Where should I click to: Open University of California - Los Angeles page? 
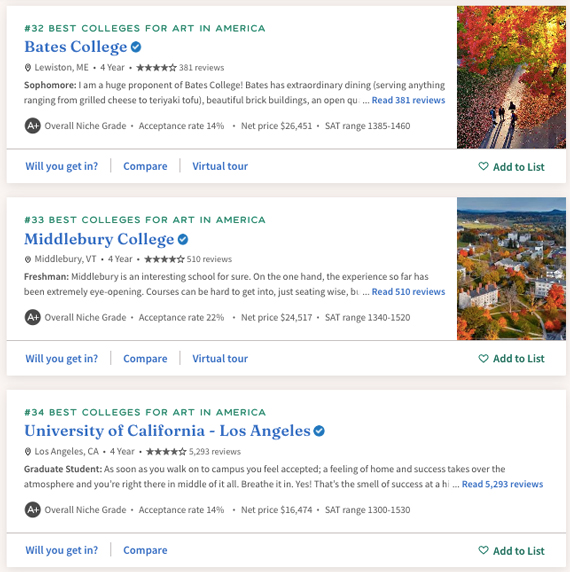(x=167, y=431)
